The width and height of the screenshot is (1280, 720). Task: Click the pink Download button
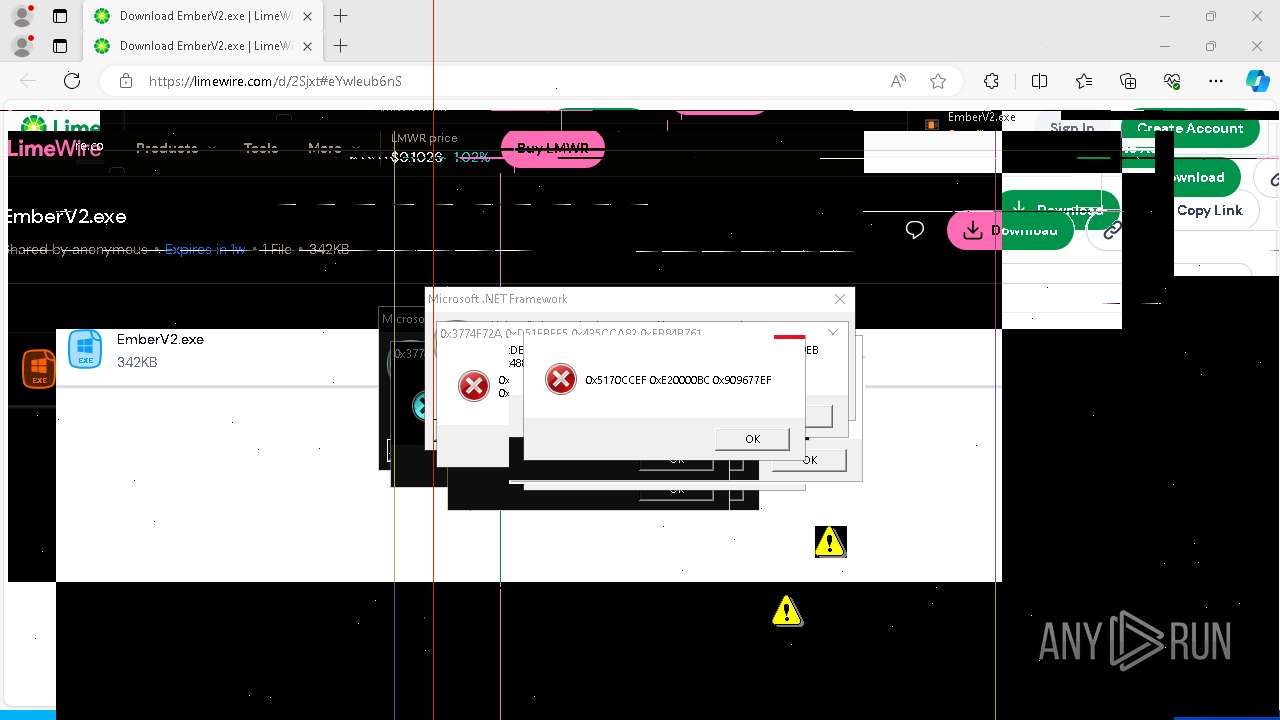[x=1010, y=231]
